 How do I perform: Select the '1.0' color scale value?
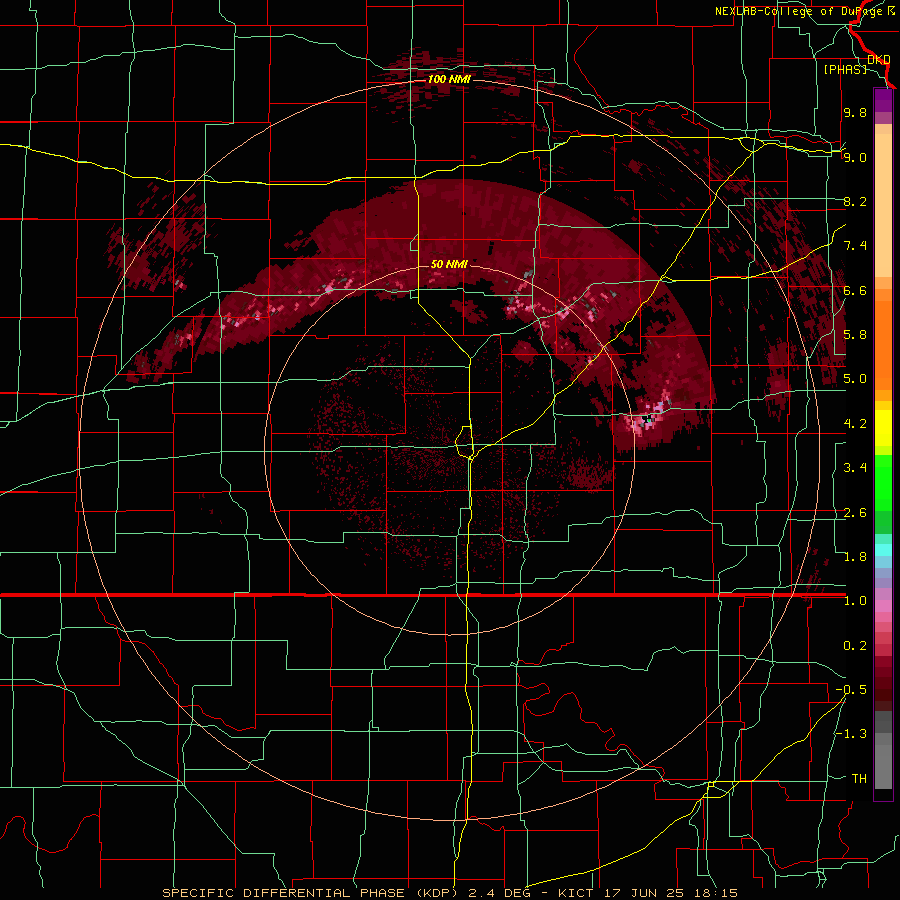point(855,601)
